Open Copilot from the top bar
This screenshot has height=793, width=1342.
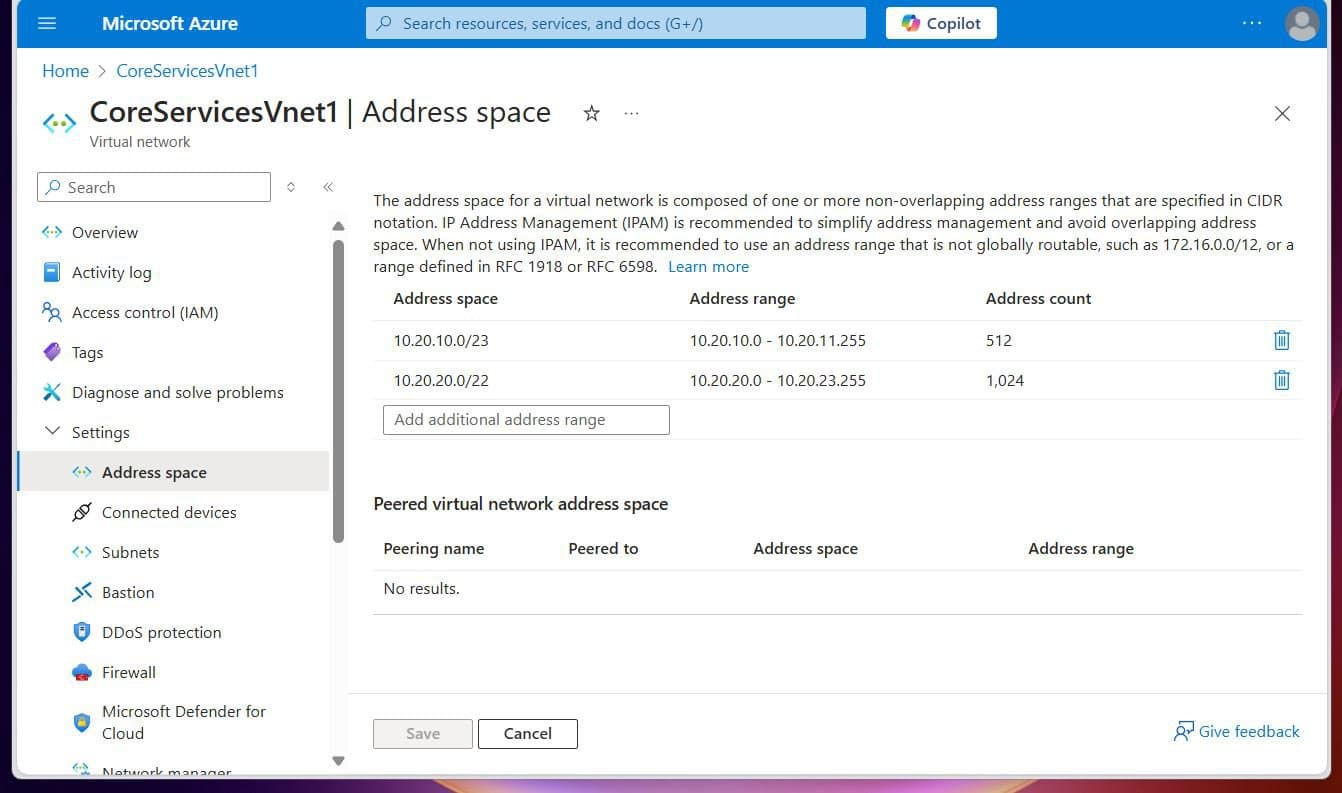coord(939,23)
